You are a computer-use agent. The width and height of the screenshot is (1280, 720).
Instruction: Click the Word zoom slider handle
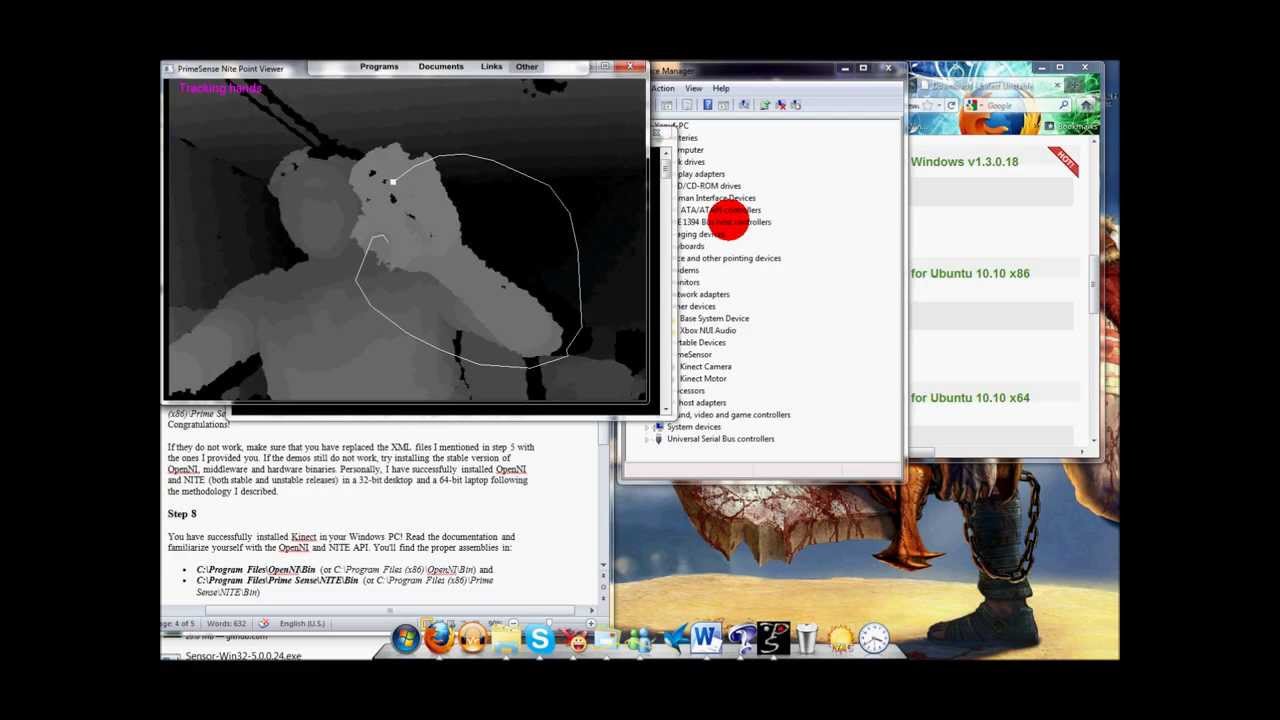tap(549, 621)
